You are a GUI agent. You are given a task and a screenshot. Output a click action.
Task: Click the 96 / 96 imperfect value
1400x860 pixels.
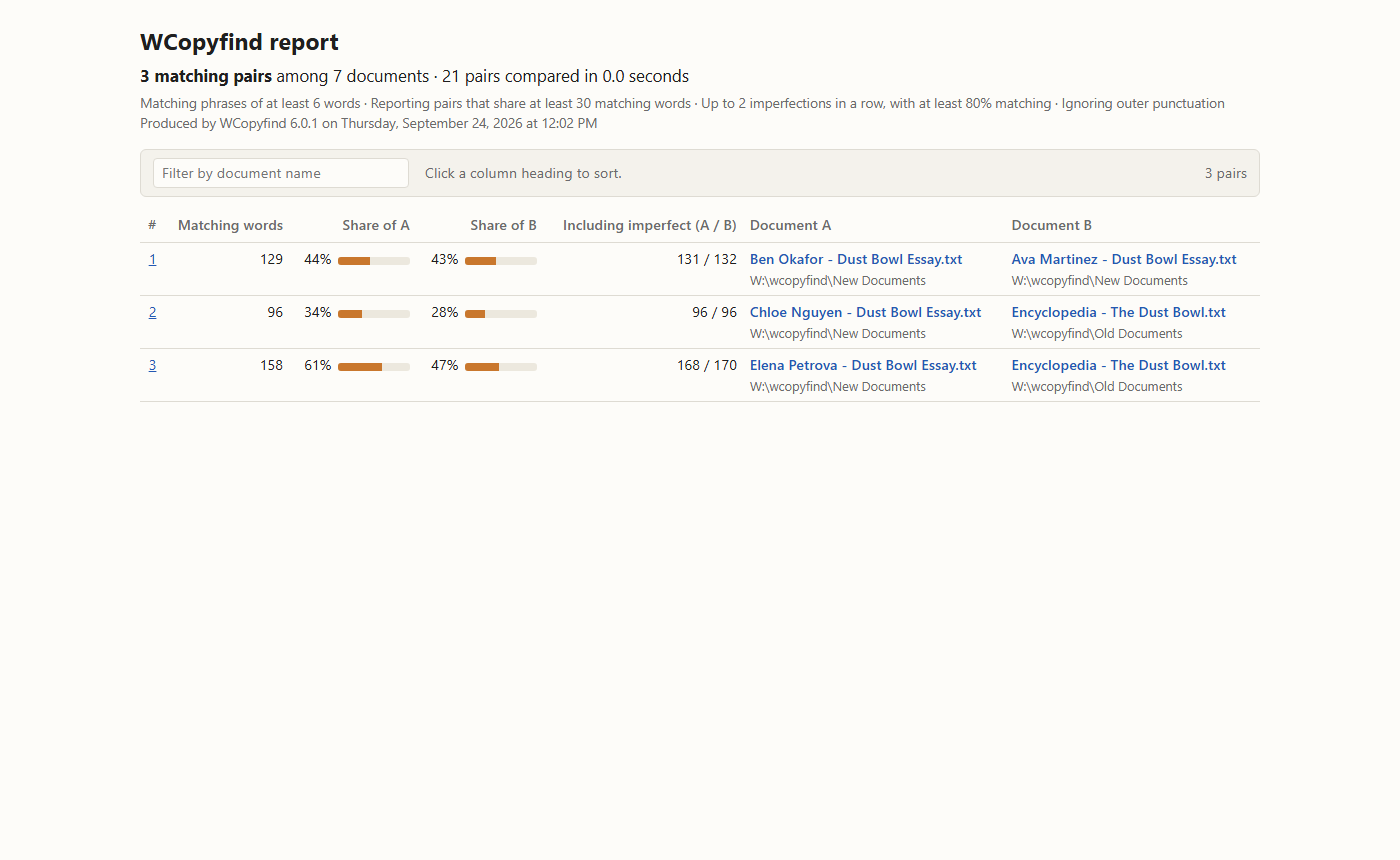click(714, 312)
